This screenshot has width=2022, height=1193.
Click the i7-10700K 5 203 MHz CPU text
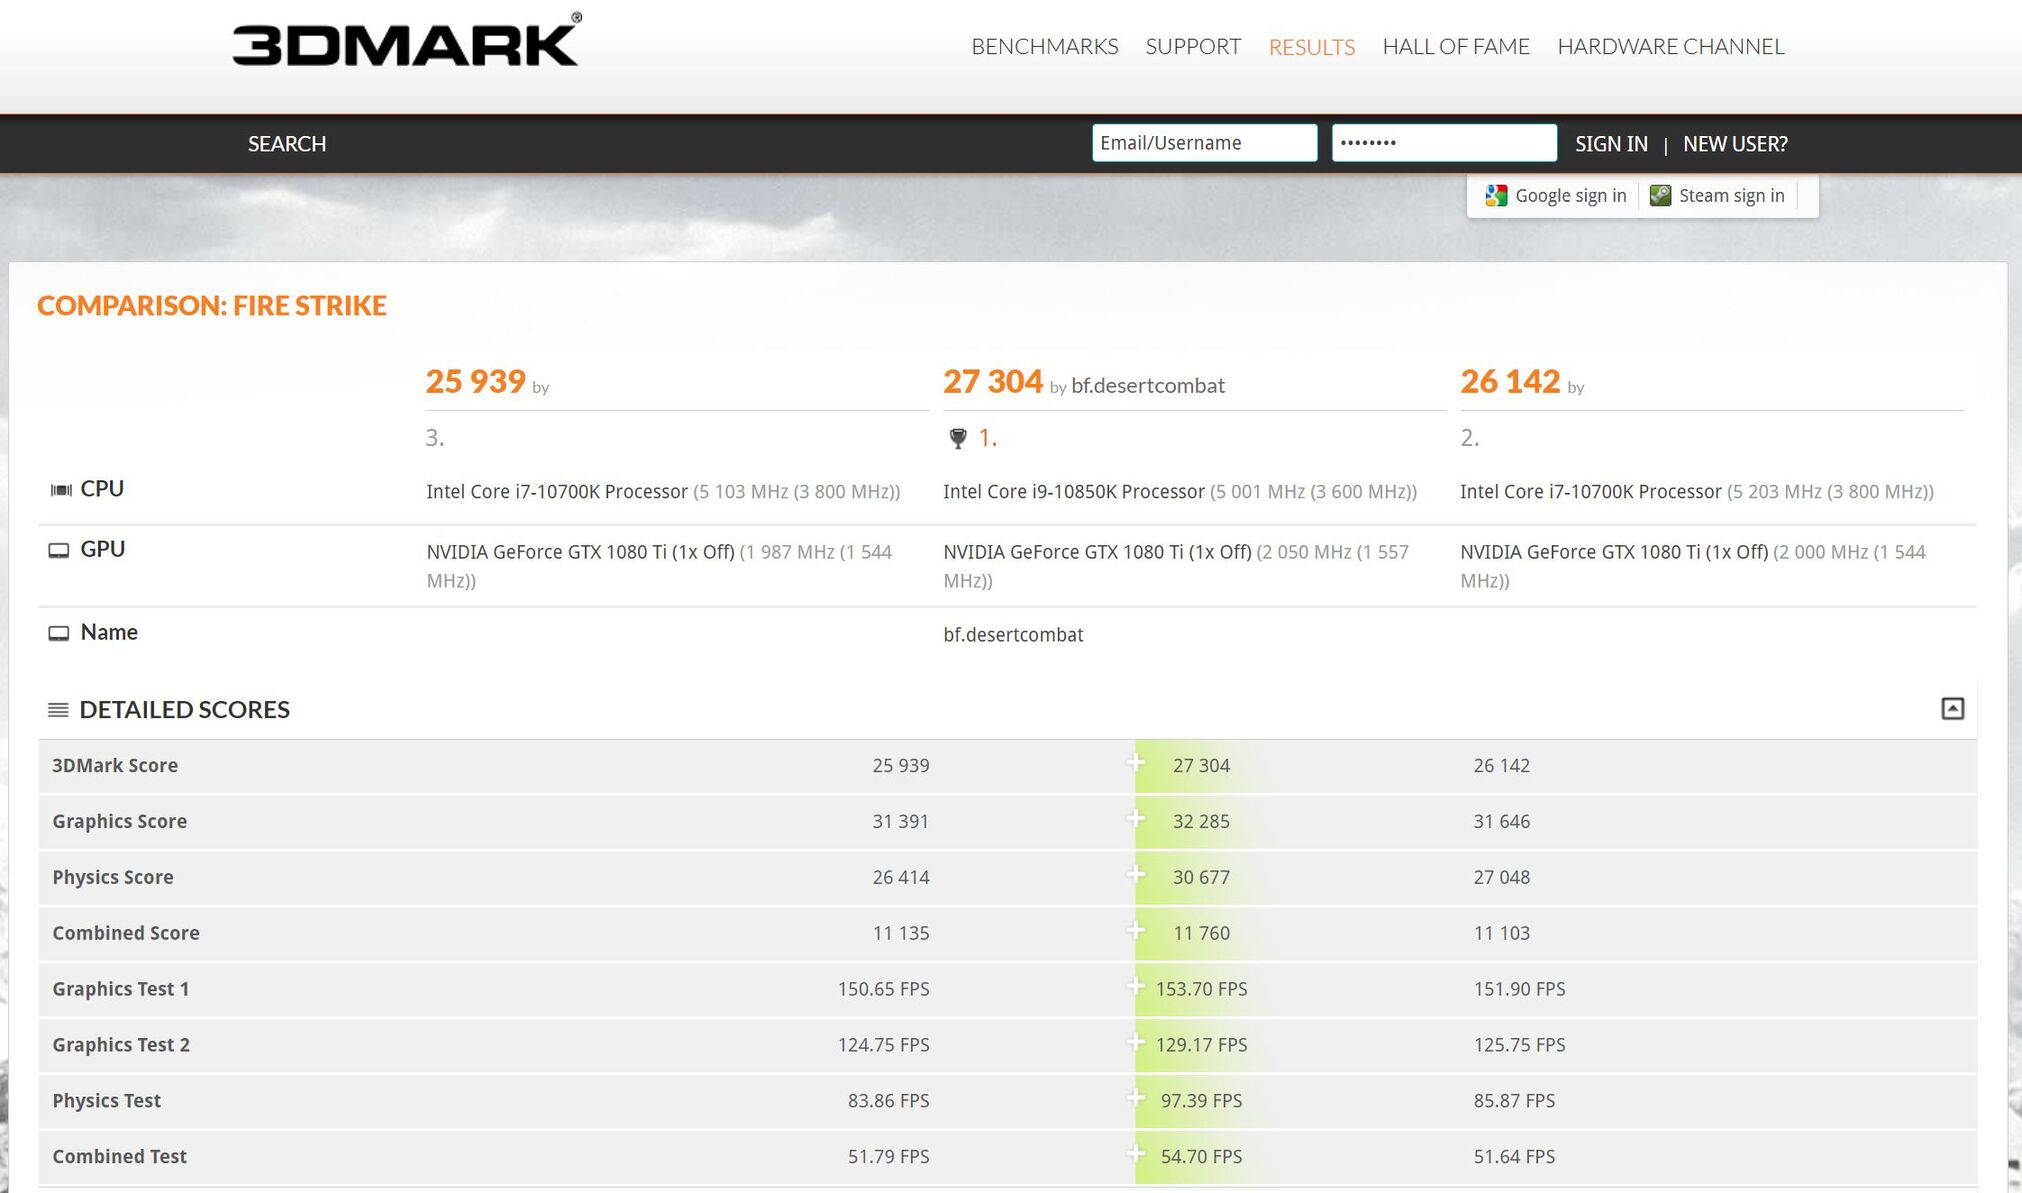pos(1697,492)
